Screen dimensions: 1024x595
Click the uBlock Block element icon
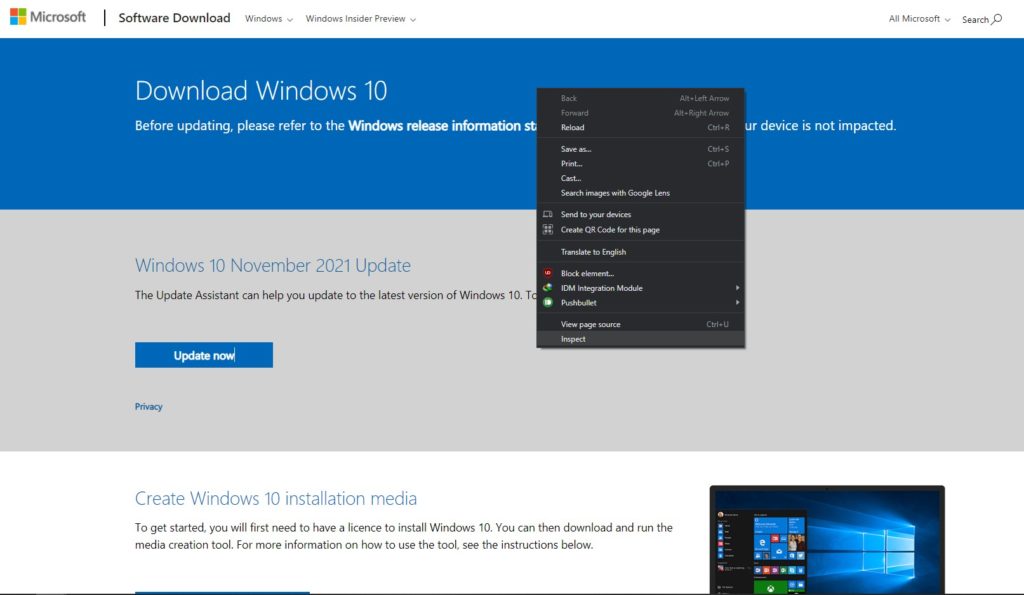point(547,273)
